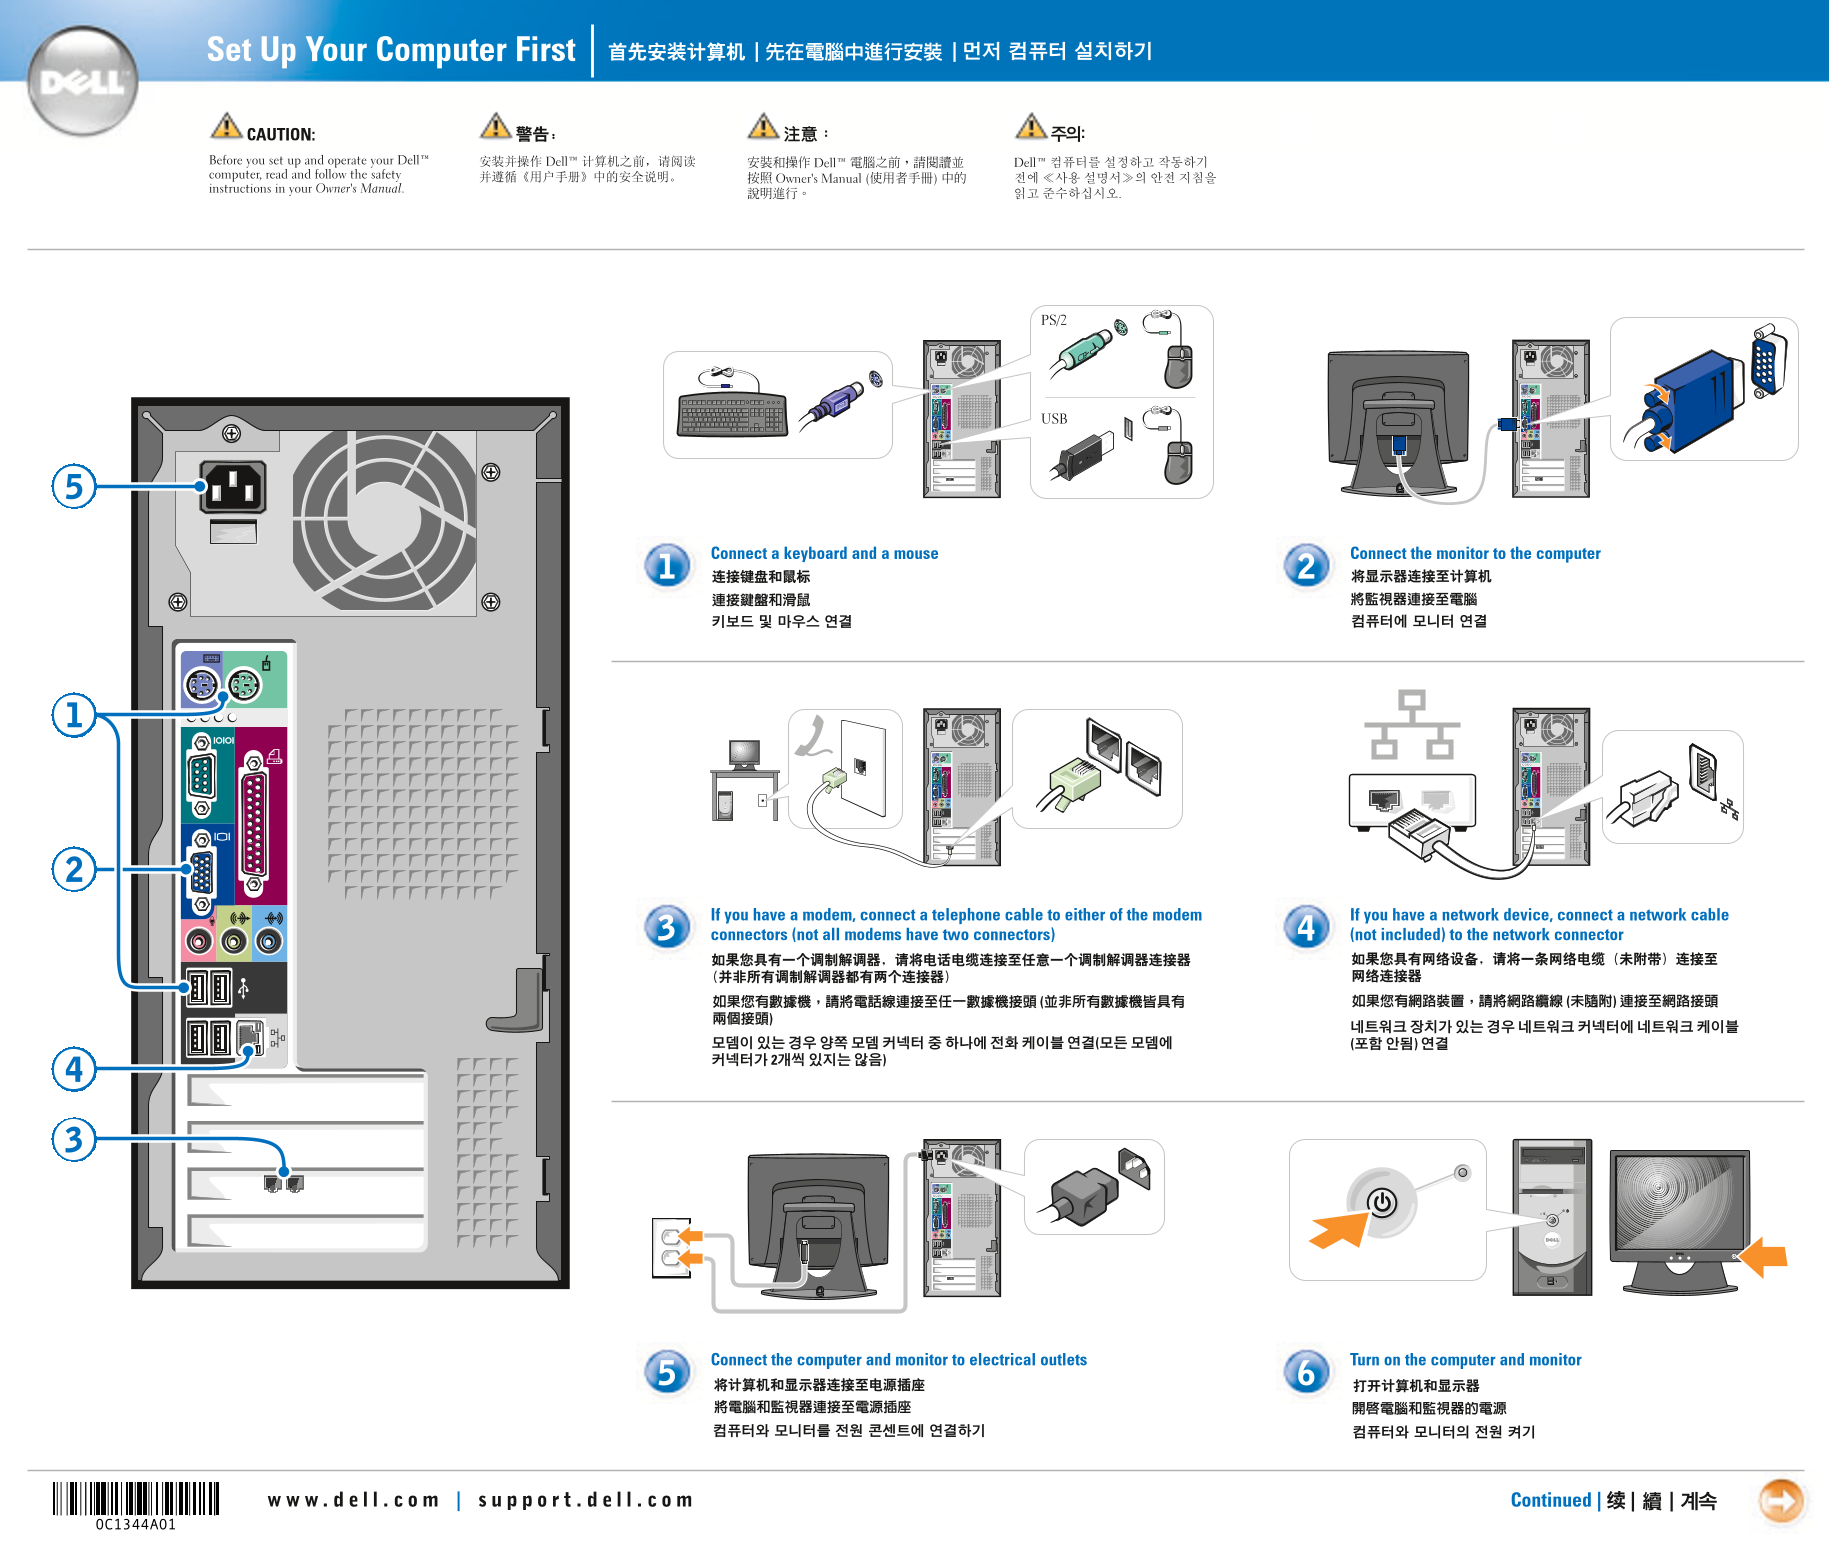
Task: Click the warning triangle beside 警告
Action: 495,126
